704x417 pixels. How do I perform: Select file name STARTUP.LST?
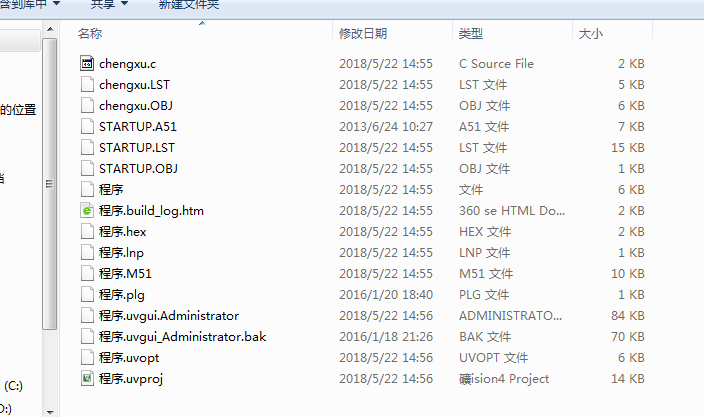pyautogui.click(x=137, y=148)
